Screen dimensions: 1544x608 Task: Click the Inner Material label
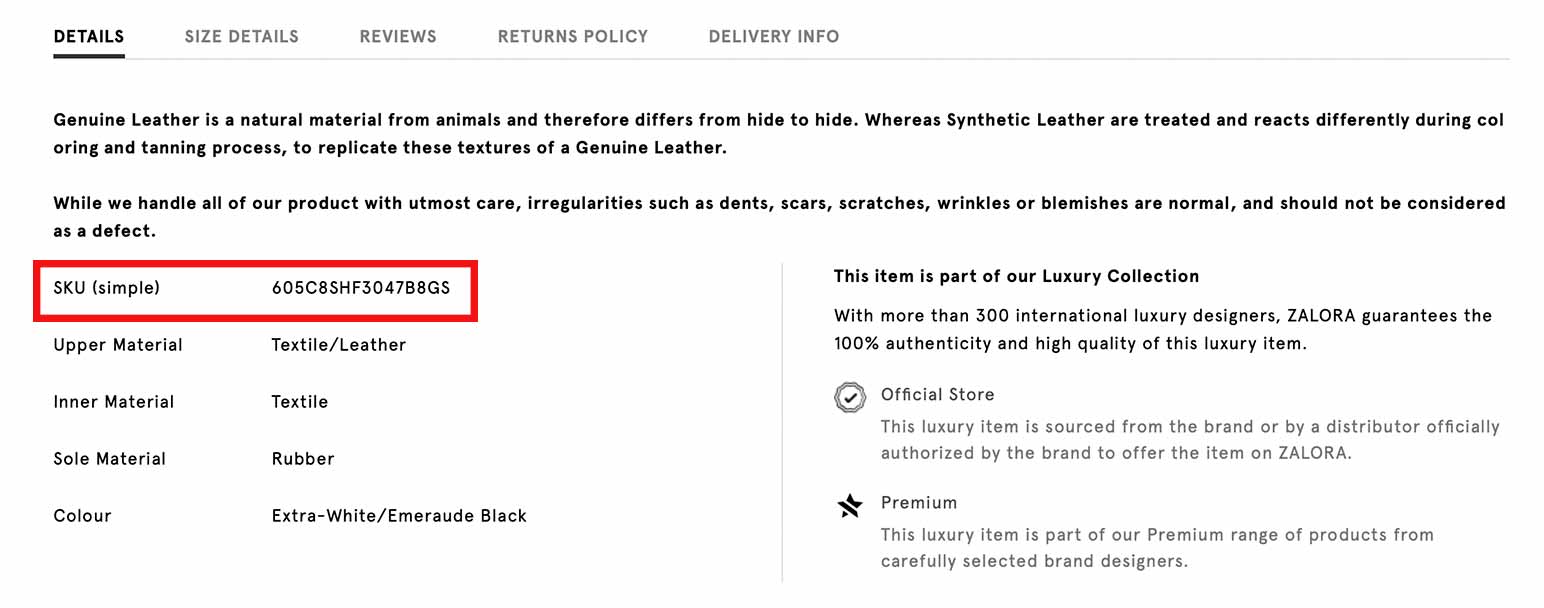[114, 402]
